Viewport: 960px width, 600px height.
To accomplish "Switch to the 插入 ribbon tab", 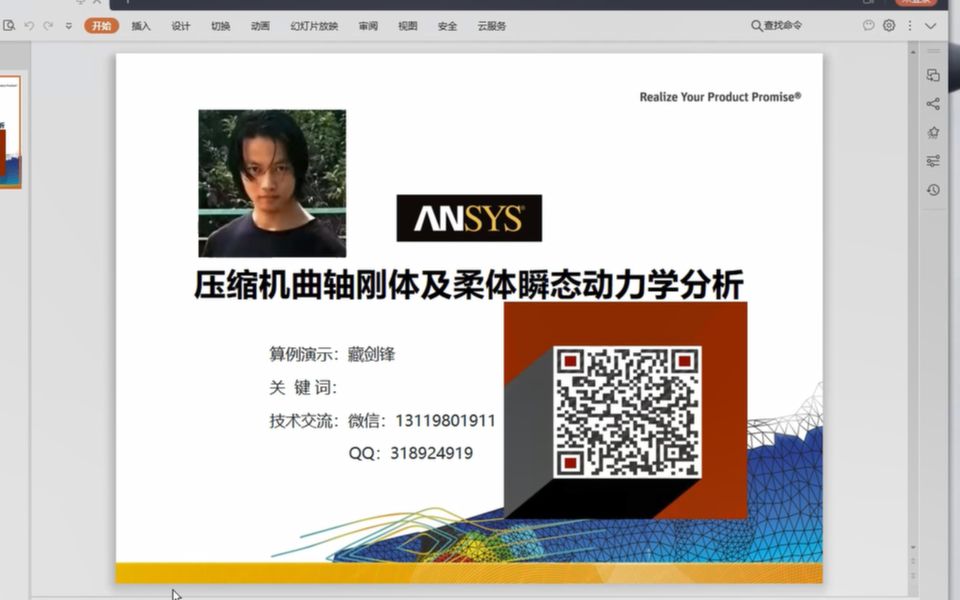I will click(x=140, y=27).
